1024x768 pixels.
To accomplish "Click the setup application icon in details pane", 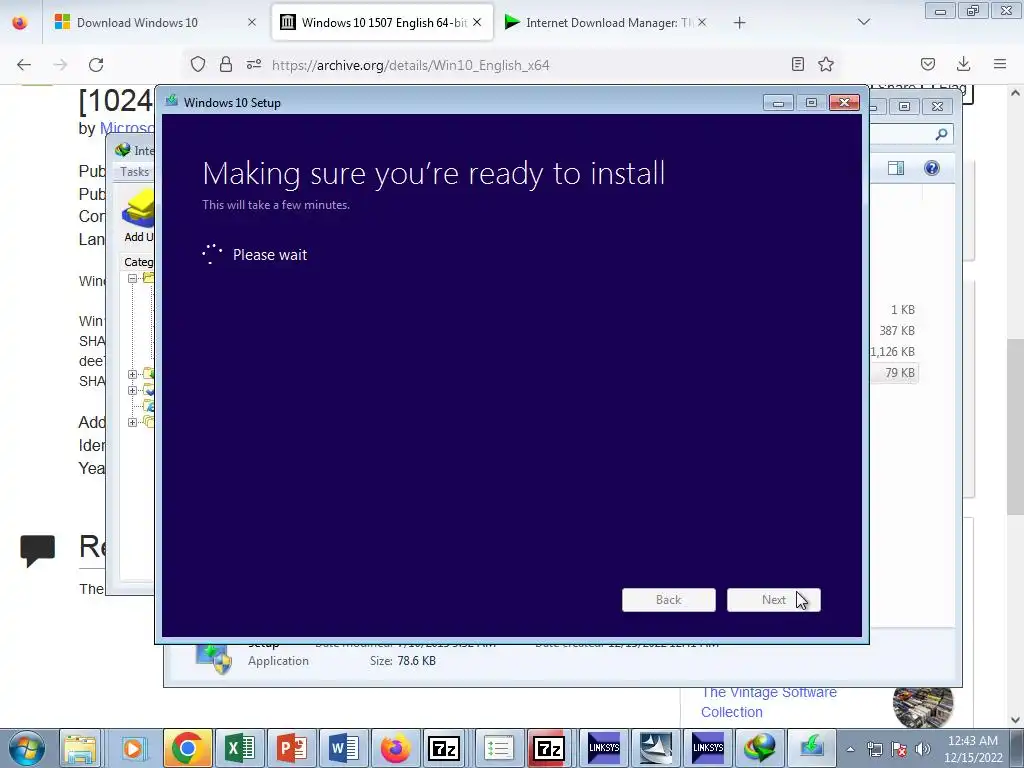I will click(x=214, y=658).
